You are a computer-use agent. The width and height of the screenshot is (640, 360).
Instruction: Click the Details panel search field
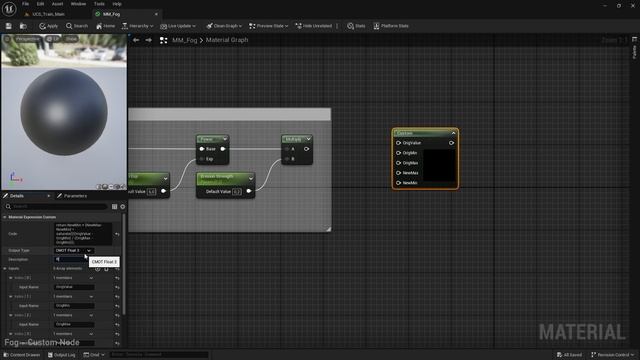click(56, 207)
